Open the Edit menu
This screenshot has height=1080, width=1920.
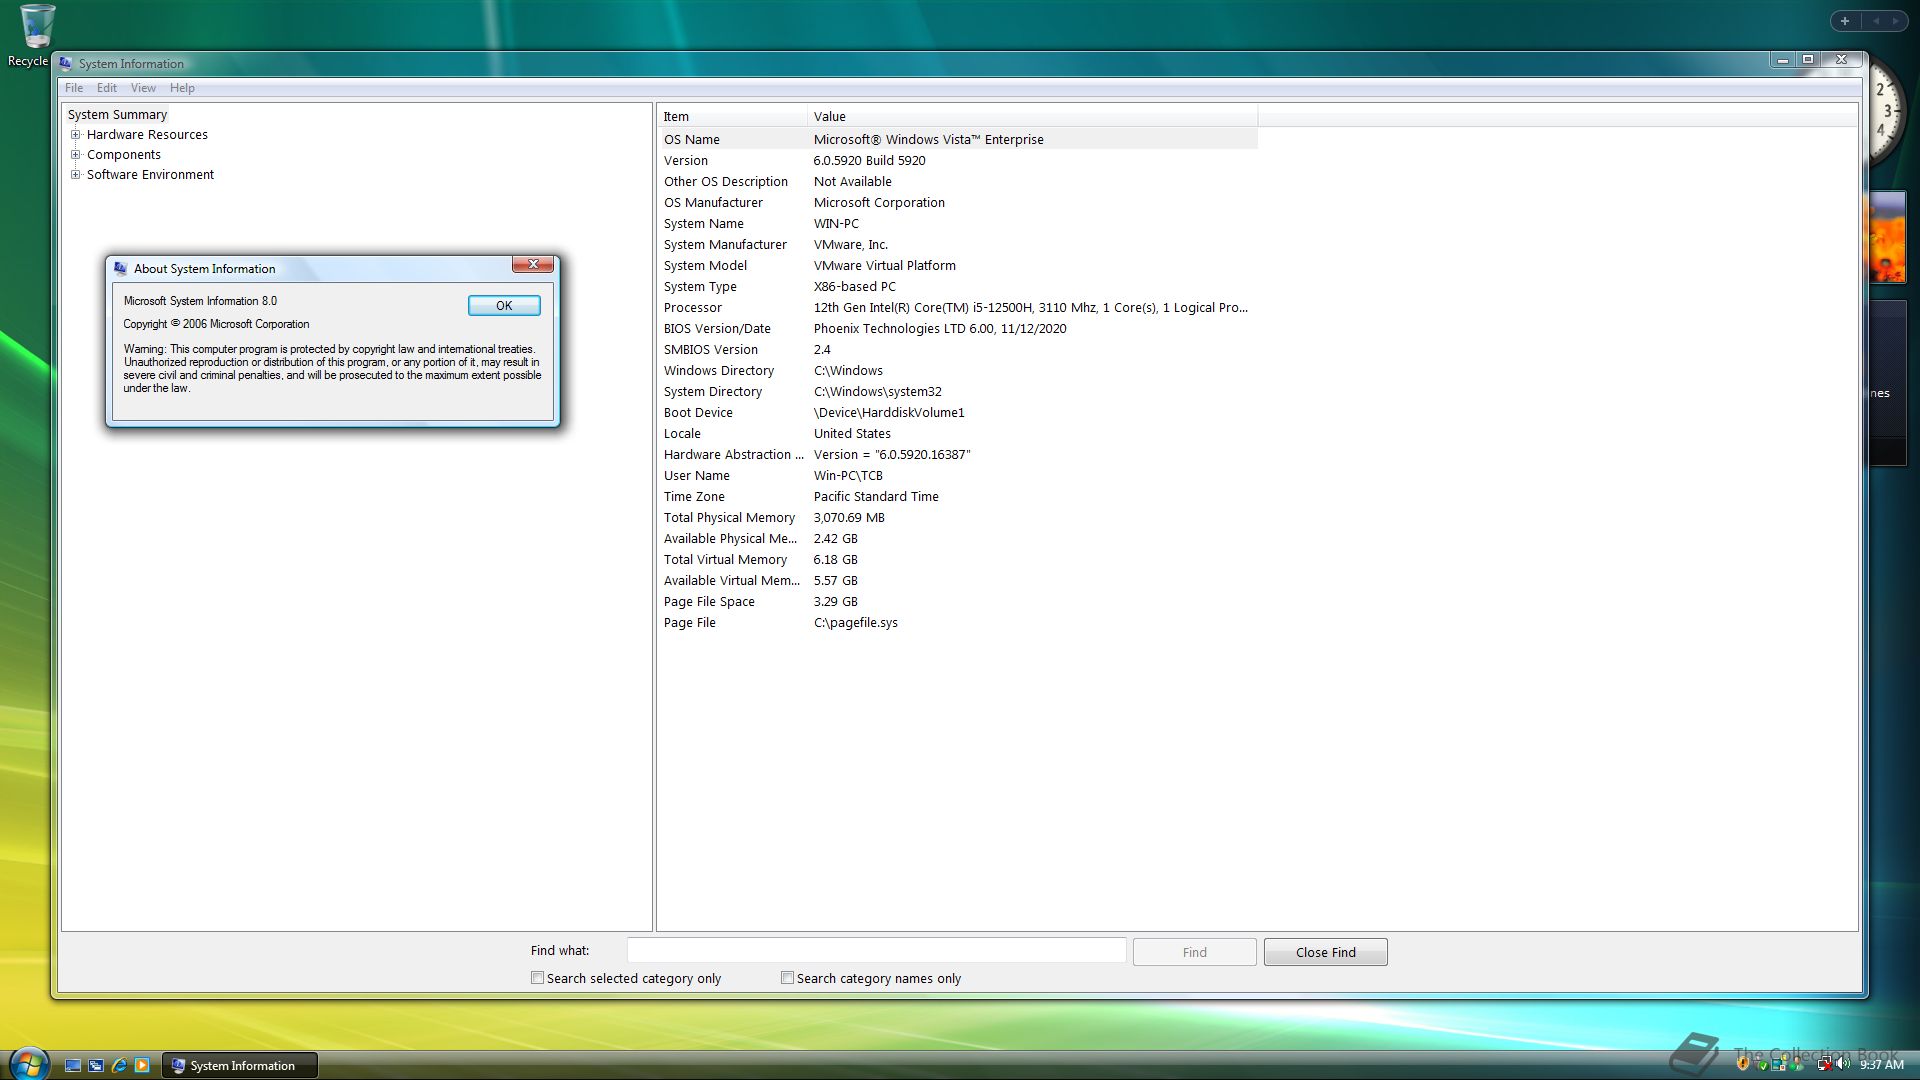click(x=107, y=88)
